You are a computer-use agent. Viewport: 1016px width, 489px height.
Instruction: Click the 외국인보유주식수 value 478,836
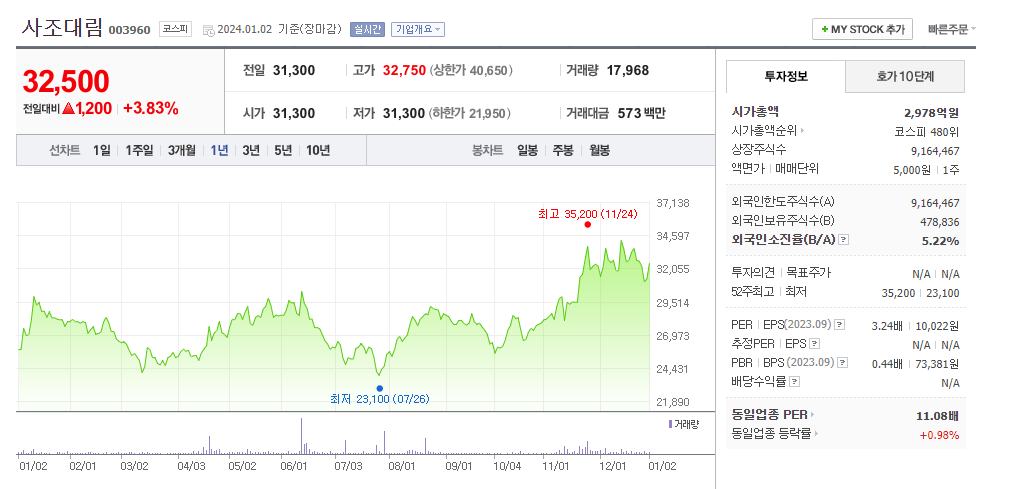point(940,222)
